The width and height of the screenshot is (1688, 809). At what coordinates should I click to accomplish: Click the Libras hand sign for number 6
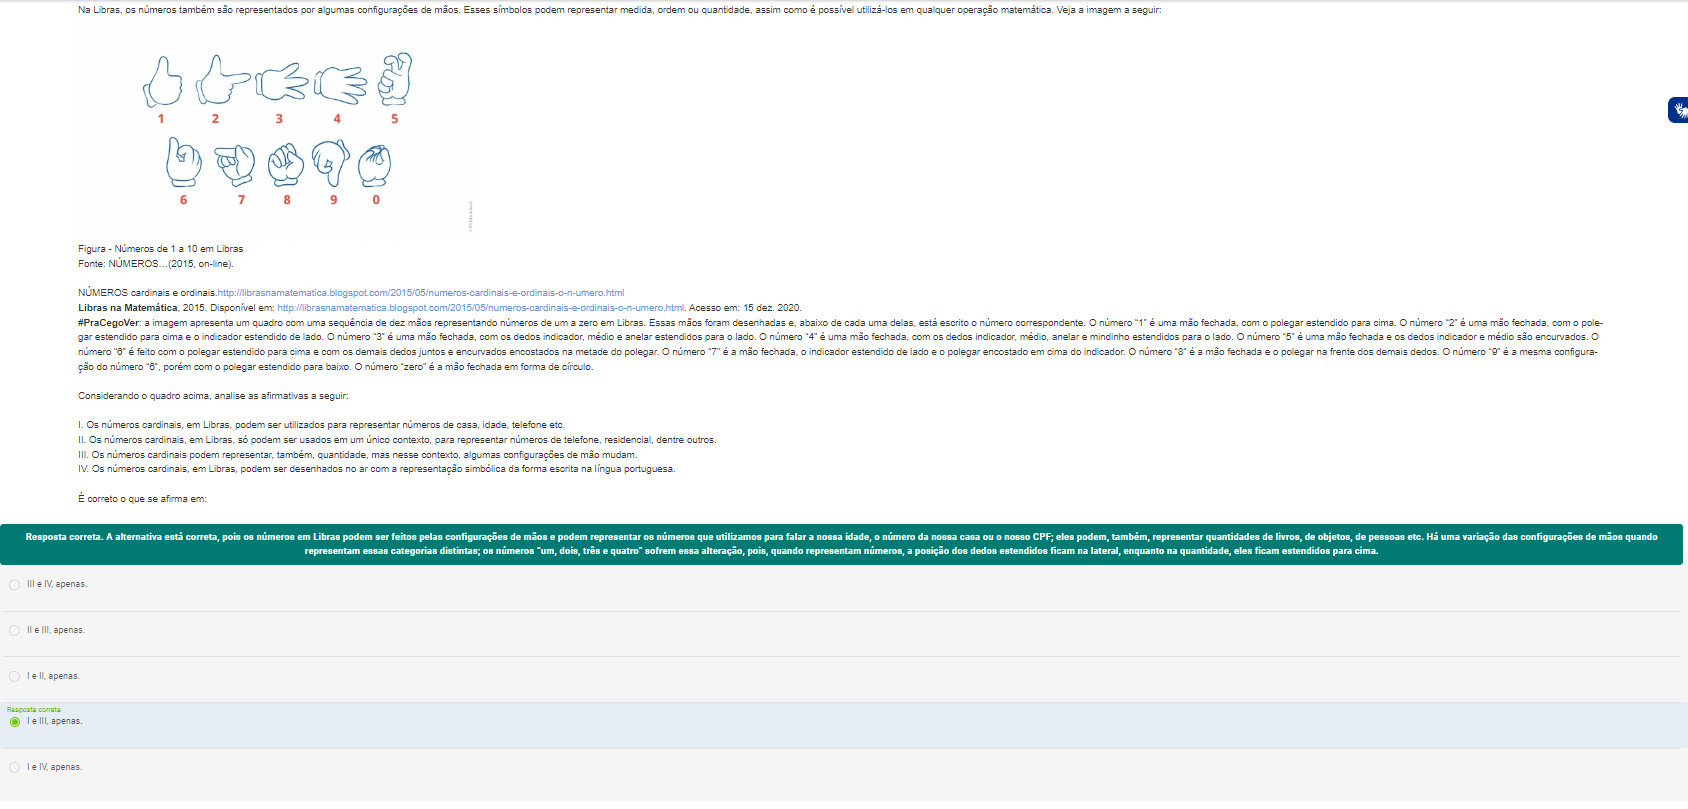[183, 163]
